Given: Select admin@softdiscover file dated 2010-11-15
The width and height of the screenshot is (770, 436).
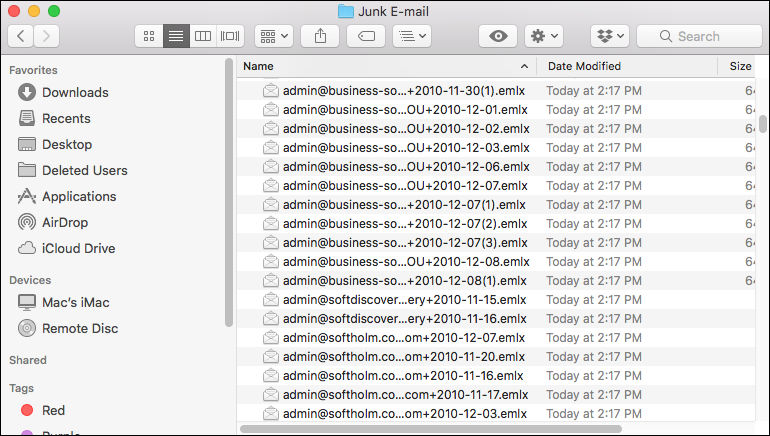Looking at the screenshot, I should [x=404, y=299].
